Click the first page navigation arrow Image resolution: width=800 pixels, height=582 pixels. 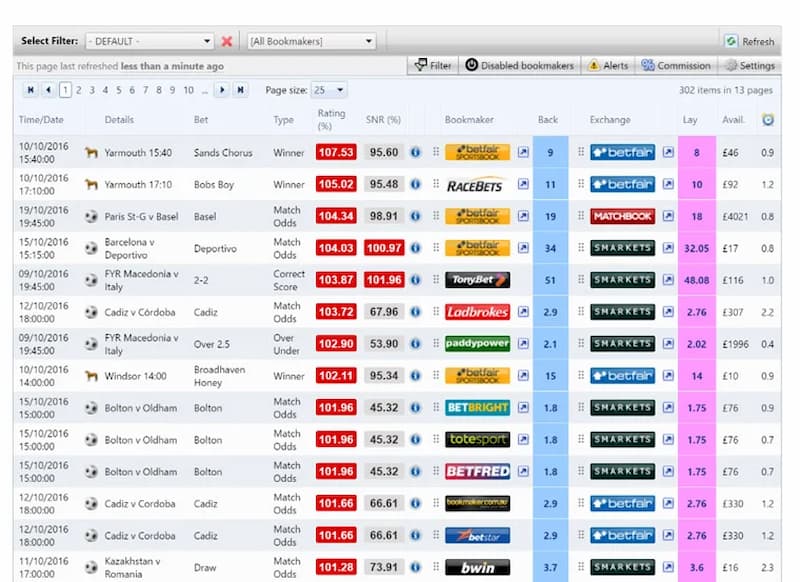click(x=32, y=88)
